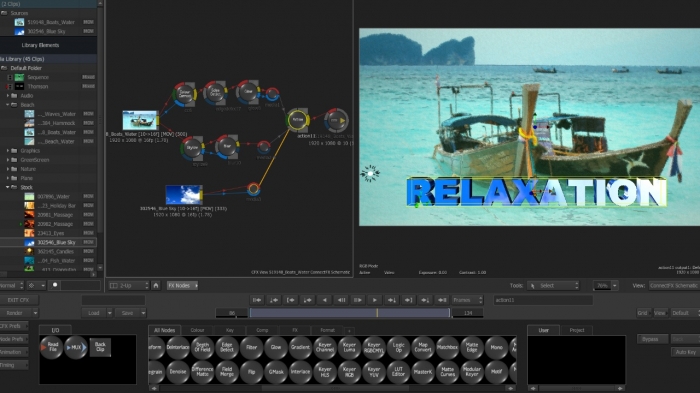Toggle the Grid button on
Screen dimensions: 700x393
[x=642, y=313]
